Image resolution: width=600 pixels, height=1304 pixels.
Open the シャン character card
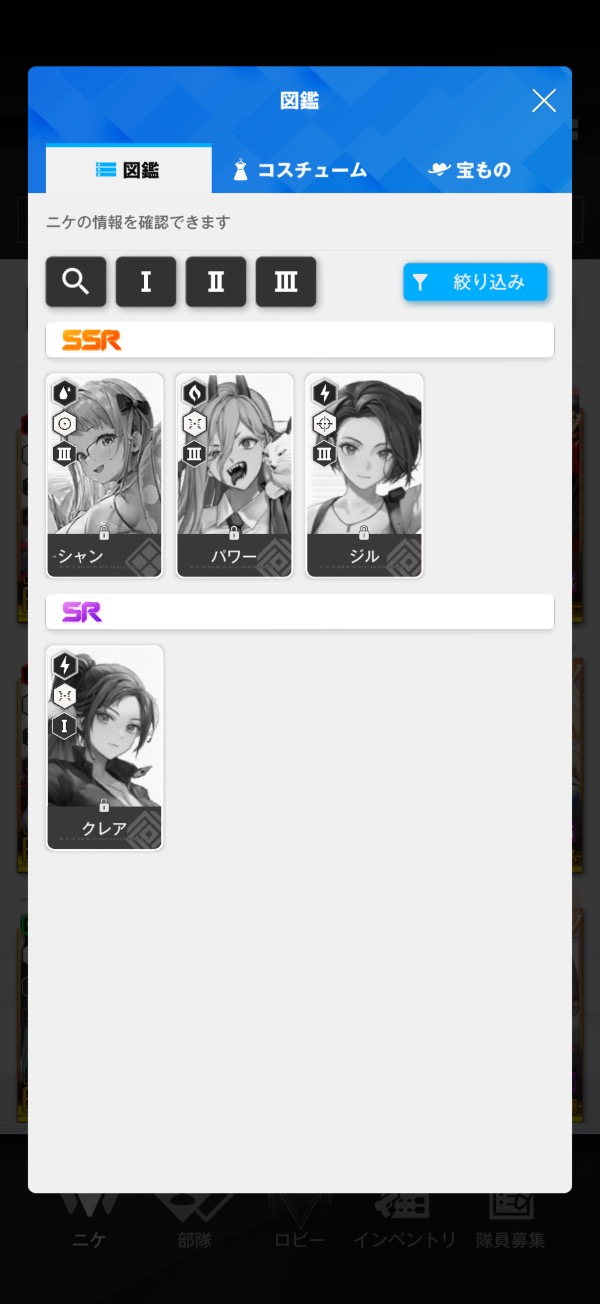click(104, 475)
